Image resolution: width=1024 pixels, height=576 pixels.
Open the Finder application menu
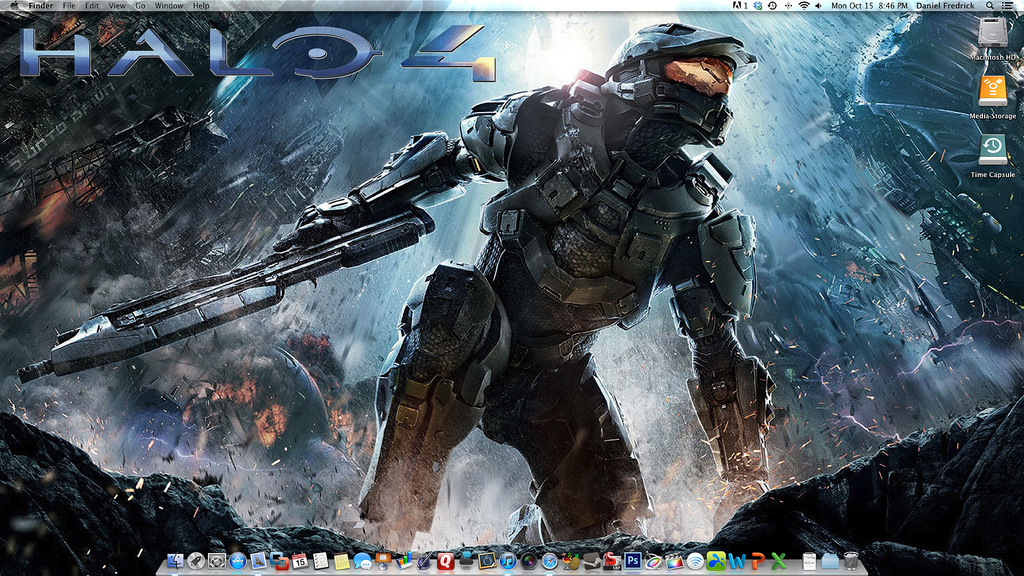point(40,5)
